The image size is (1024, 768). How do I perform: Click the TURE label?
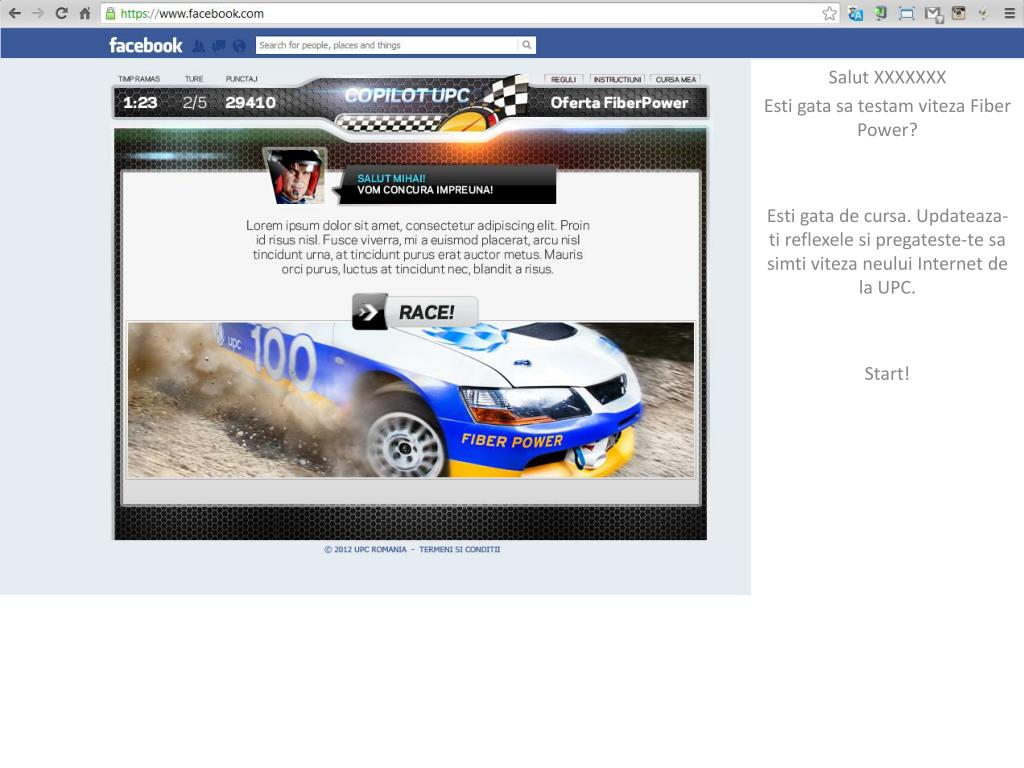(194, 79)
